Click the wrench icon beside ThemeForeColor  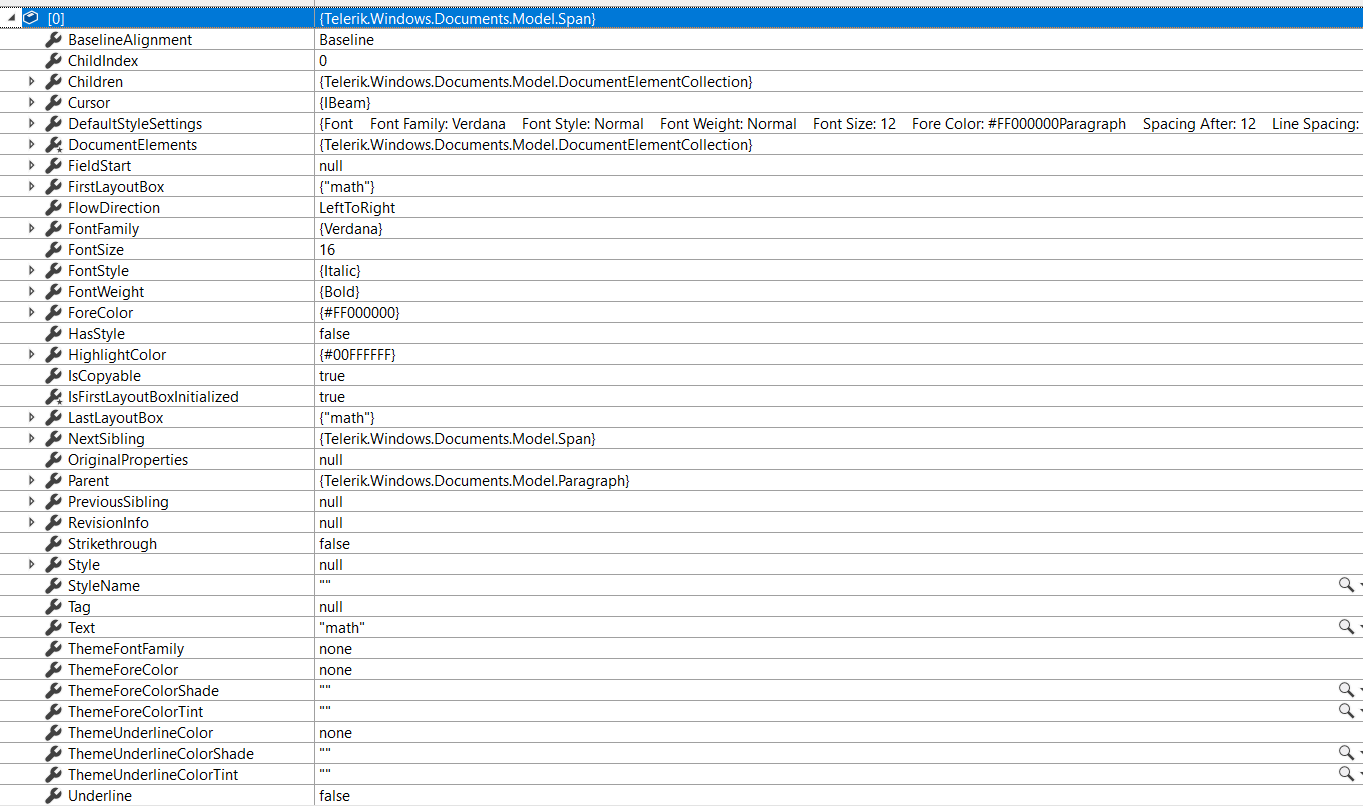click(54, 670)
